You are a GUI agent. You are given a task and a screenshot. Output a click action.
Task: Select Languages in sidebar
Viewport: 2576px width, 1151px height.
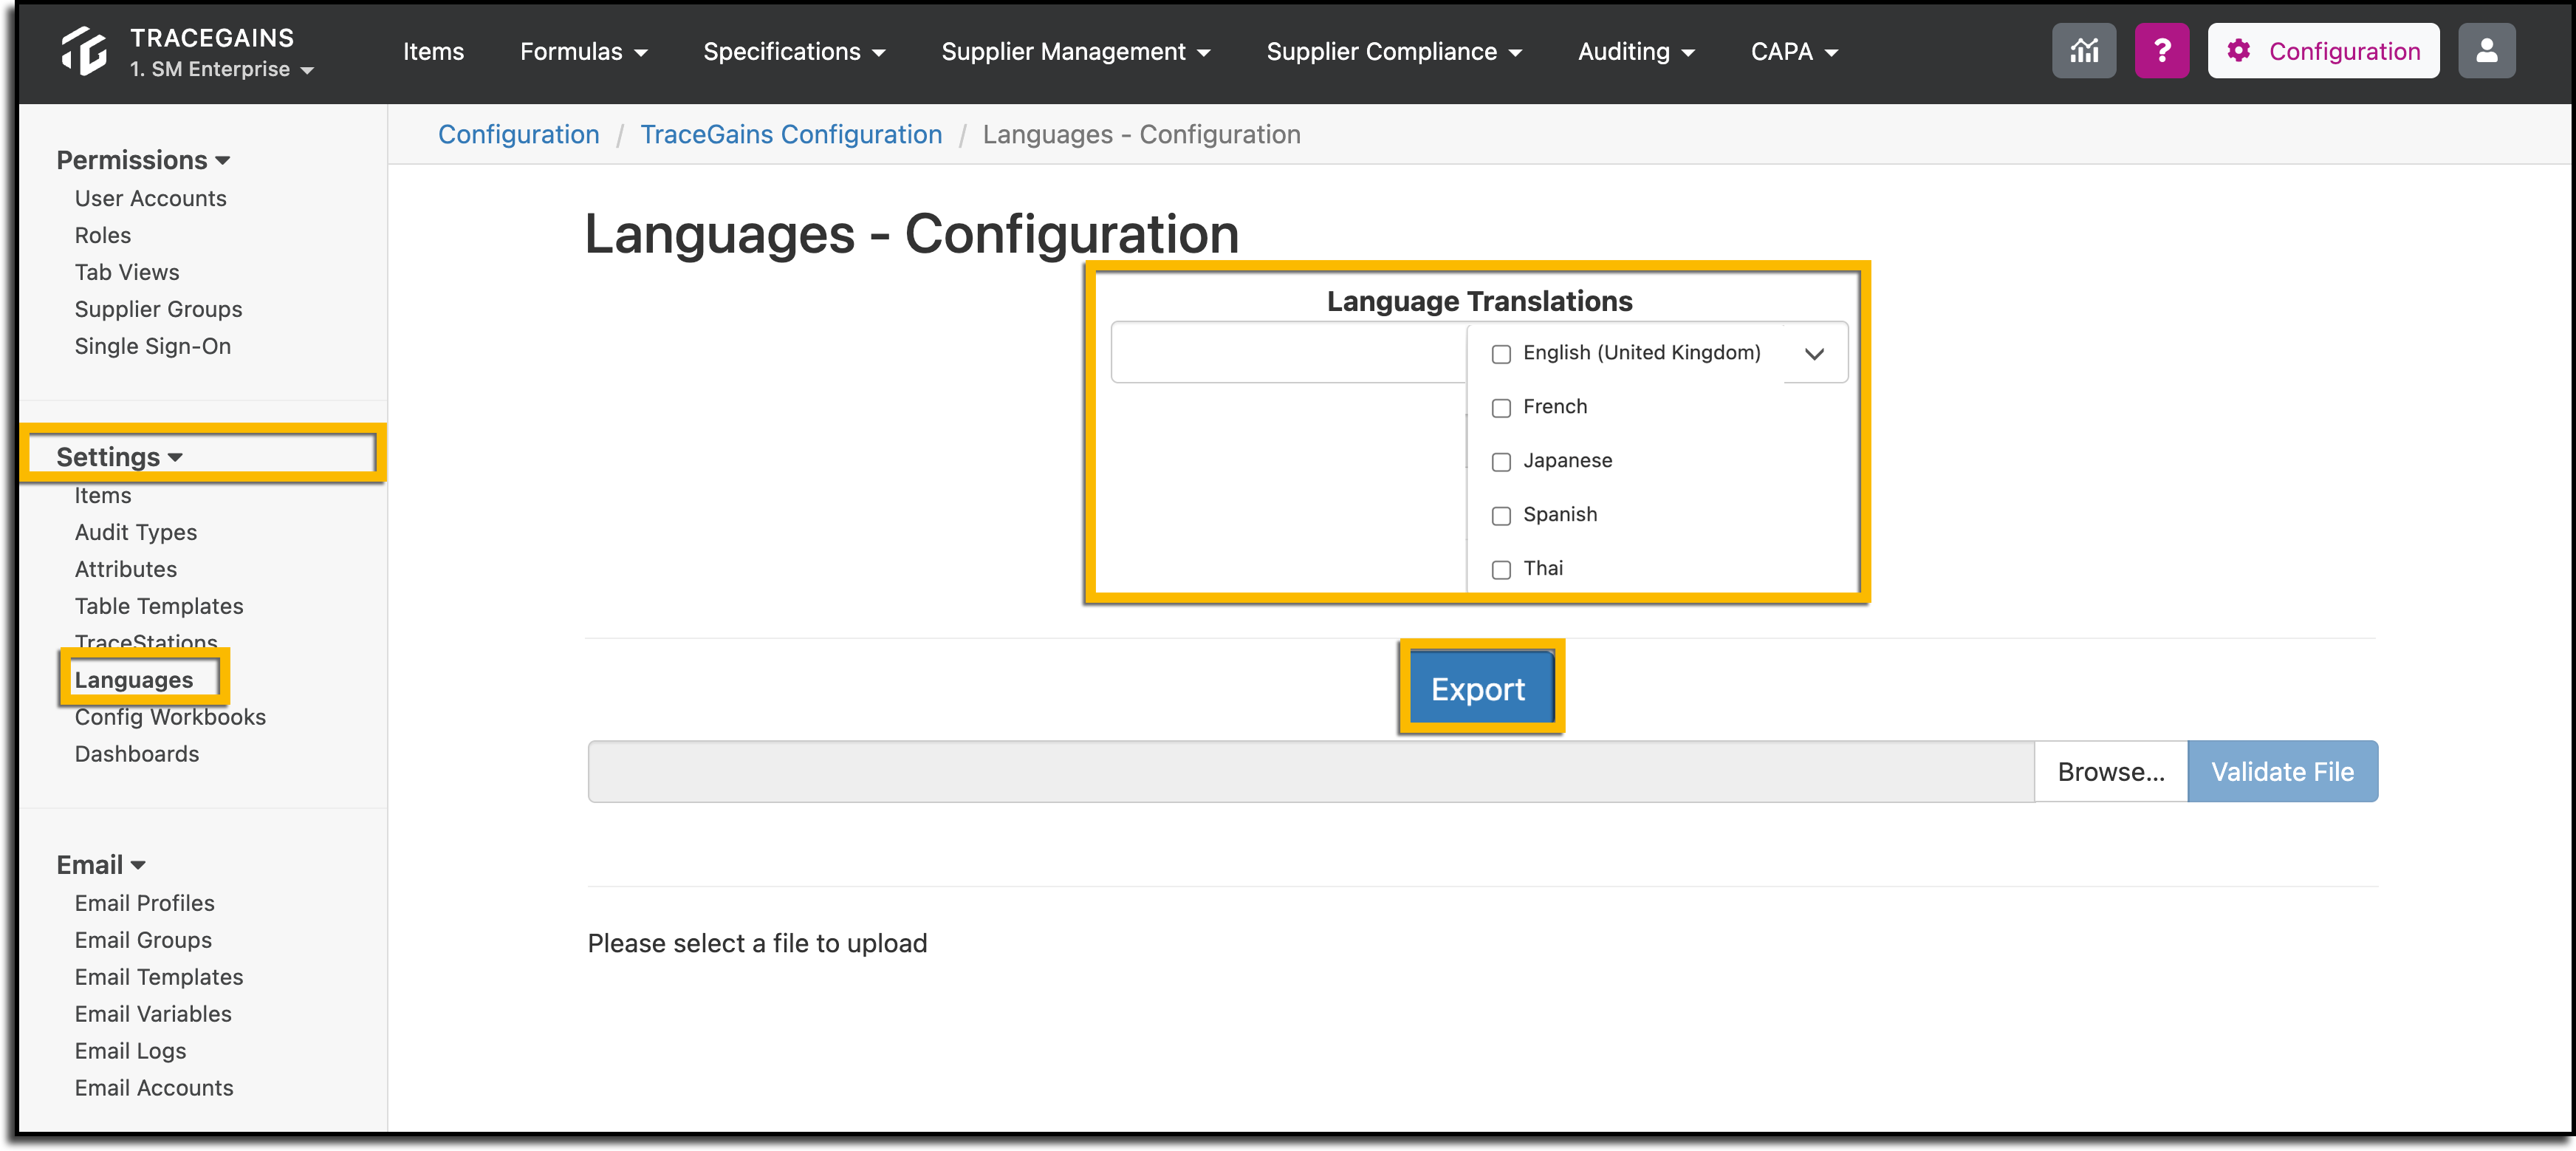[133, 680]
